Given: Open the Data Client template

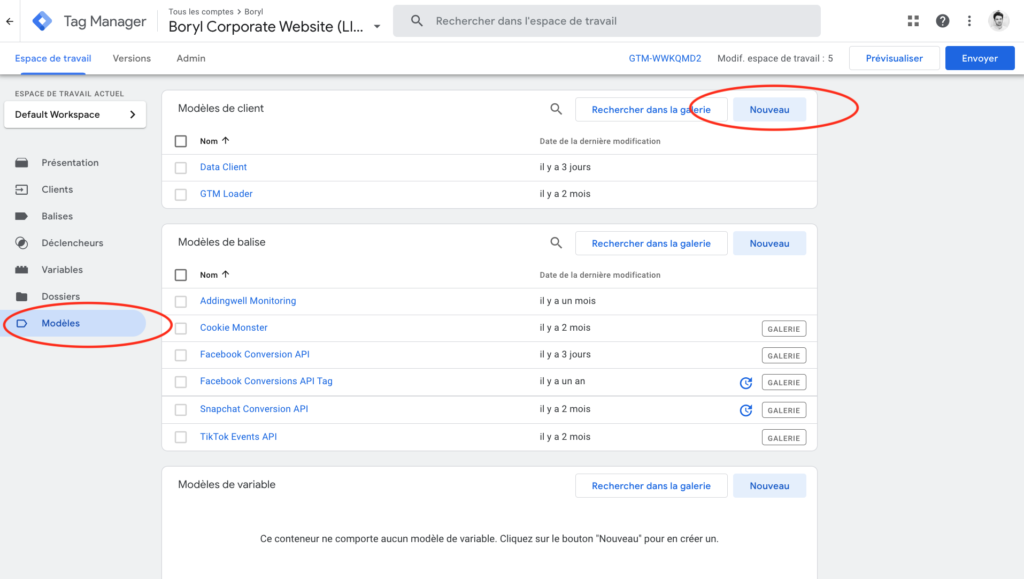Looking at the screenshot, I should tap(223, 167).
